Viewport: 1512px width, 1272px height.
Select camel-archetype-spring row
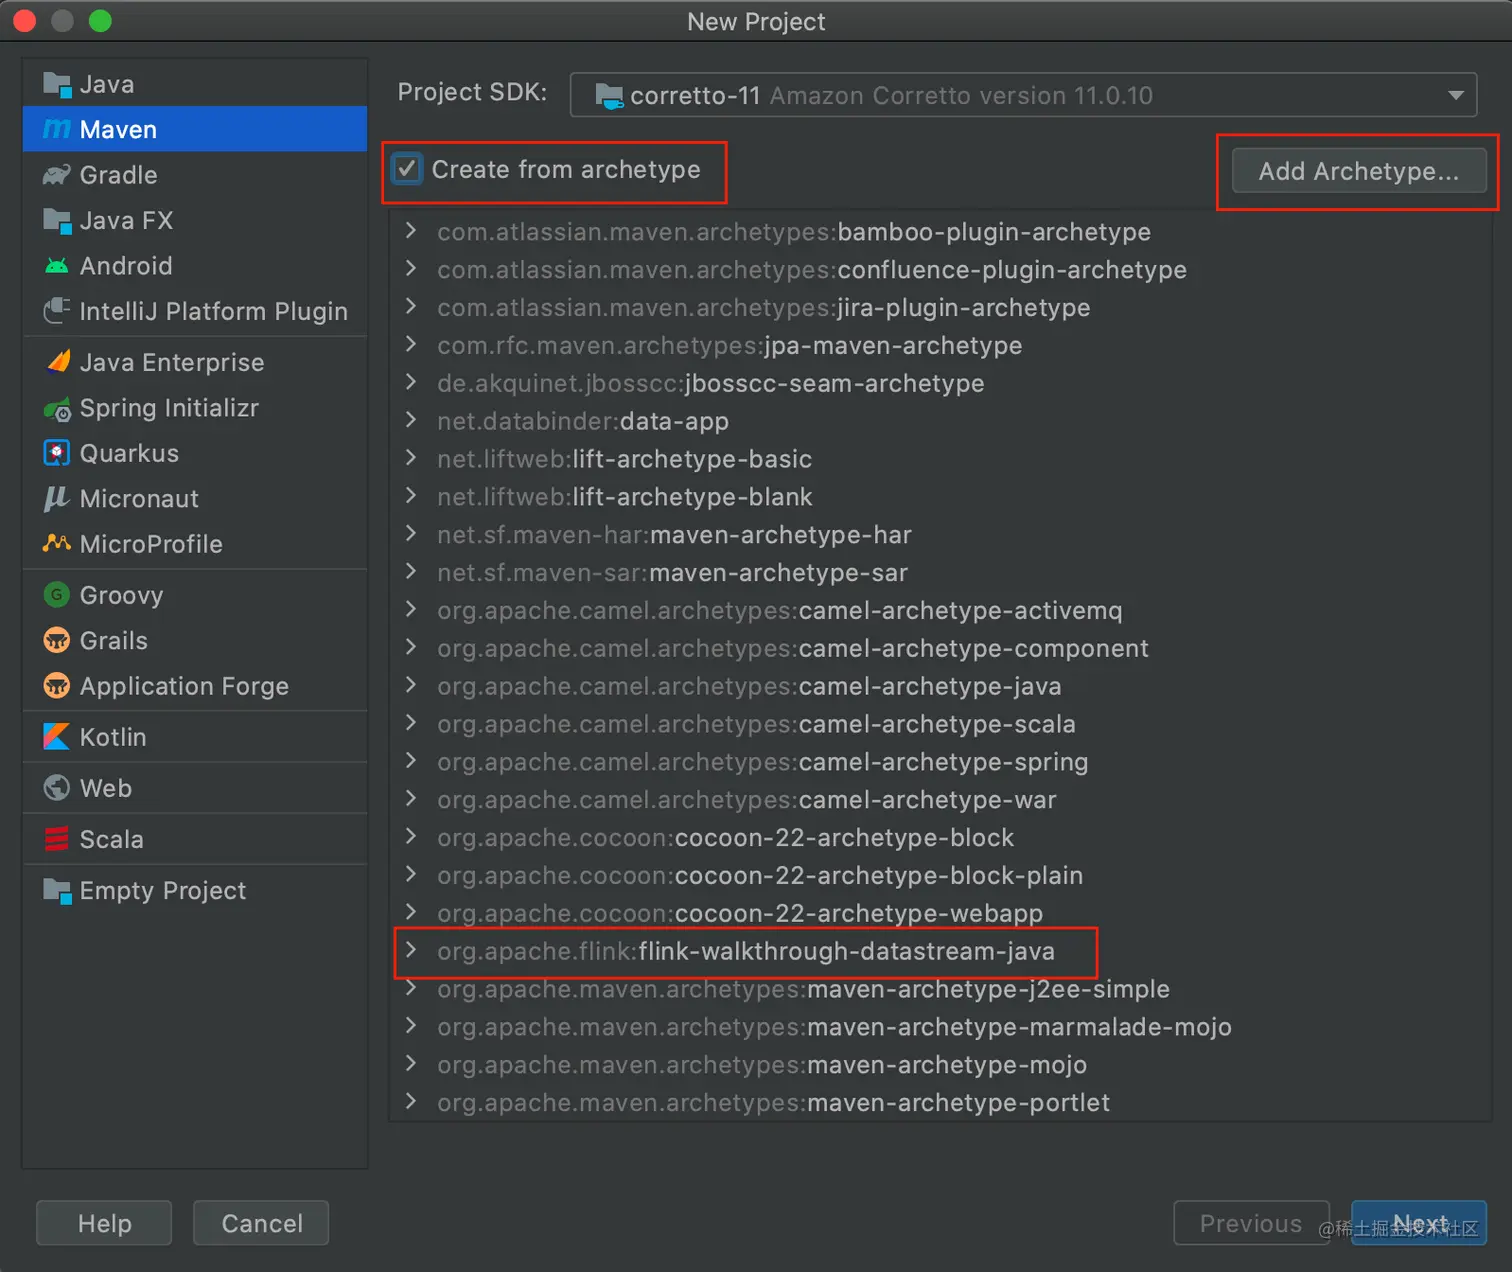[x=940, y=762]
